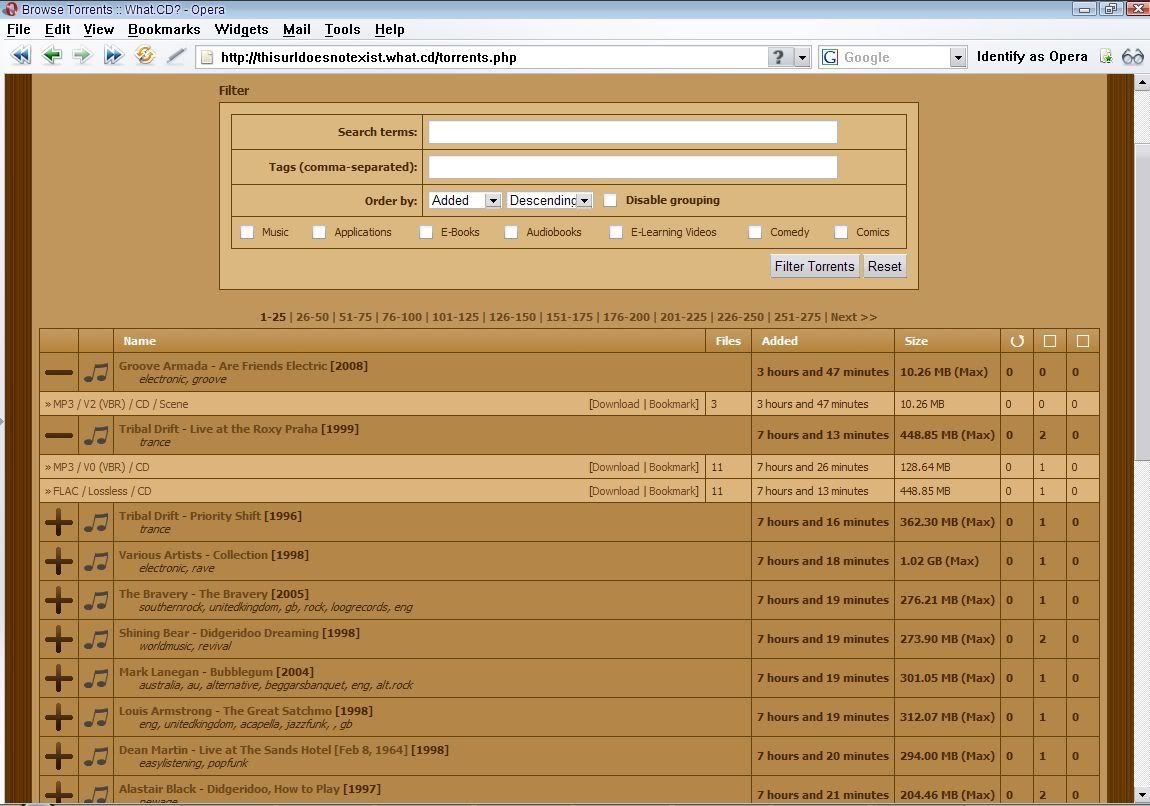Click music note icon for Dean Martin
This screenshot has height=806, width=1150.
point(95,756)
